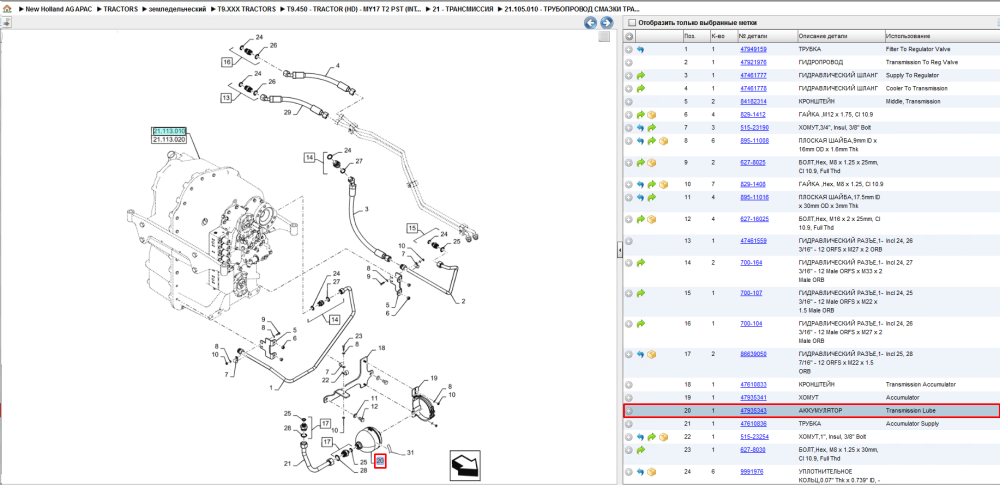Add part 47949159 using its plus icon
1000x485 pixels.
[629, 49]
